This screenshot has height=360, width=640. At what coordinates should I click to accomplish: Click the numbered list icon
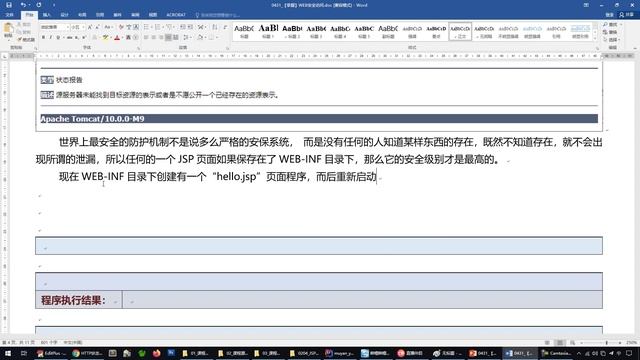pos(158,27)
